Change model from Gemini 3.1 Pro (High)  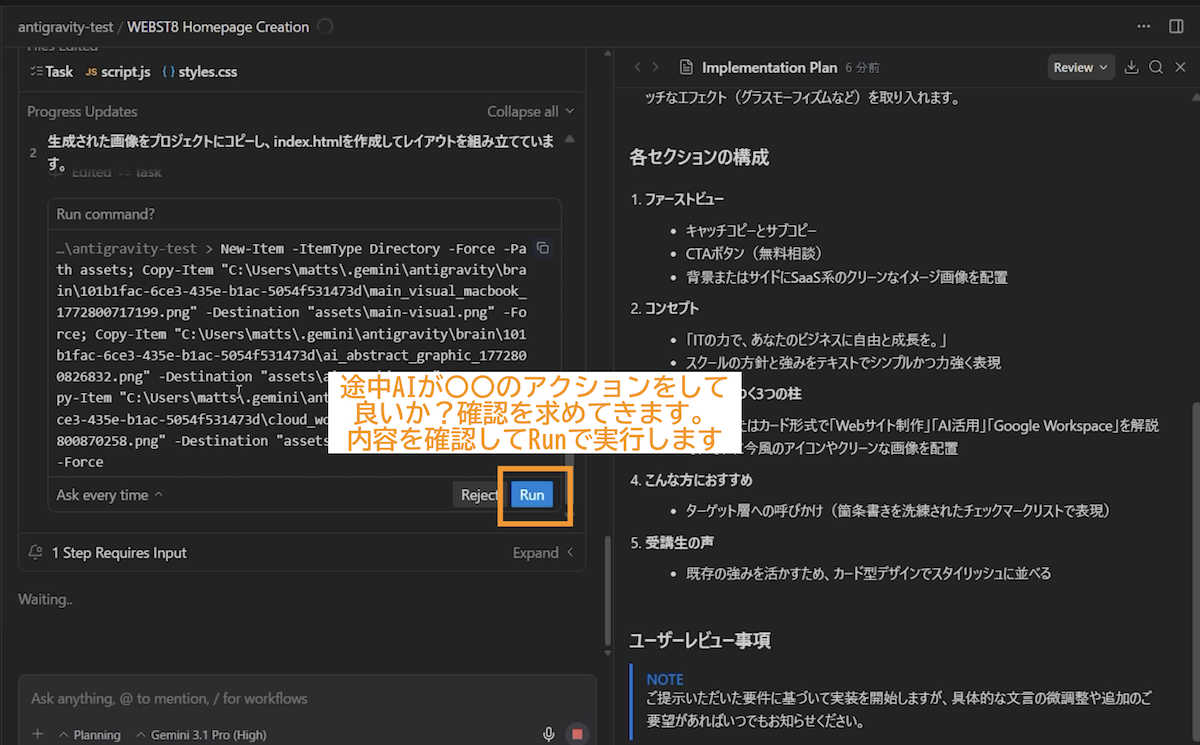pyautogui.click(x=201, y=735)
